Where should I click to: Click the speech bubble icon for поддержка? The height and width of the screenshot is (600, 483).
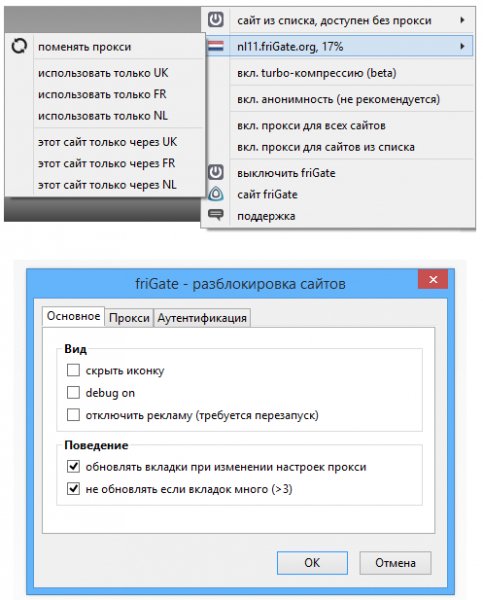coord(215,215)
